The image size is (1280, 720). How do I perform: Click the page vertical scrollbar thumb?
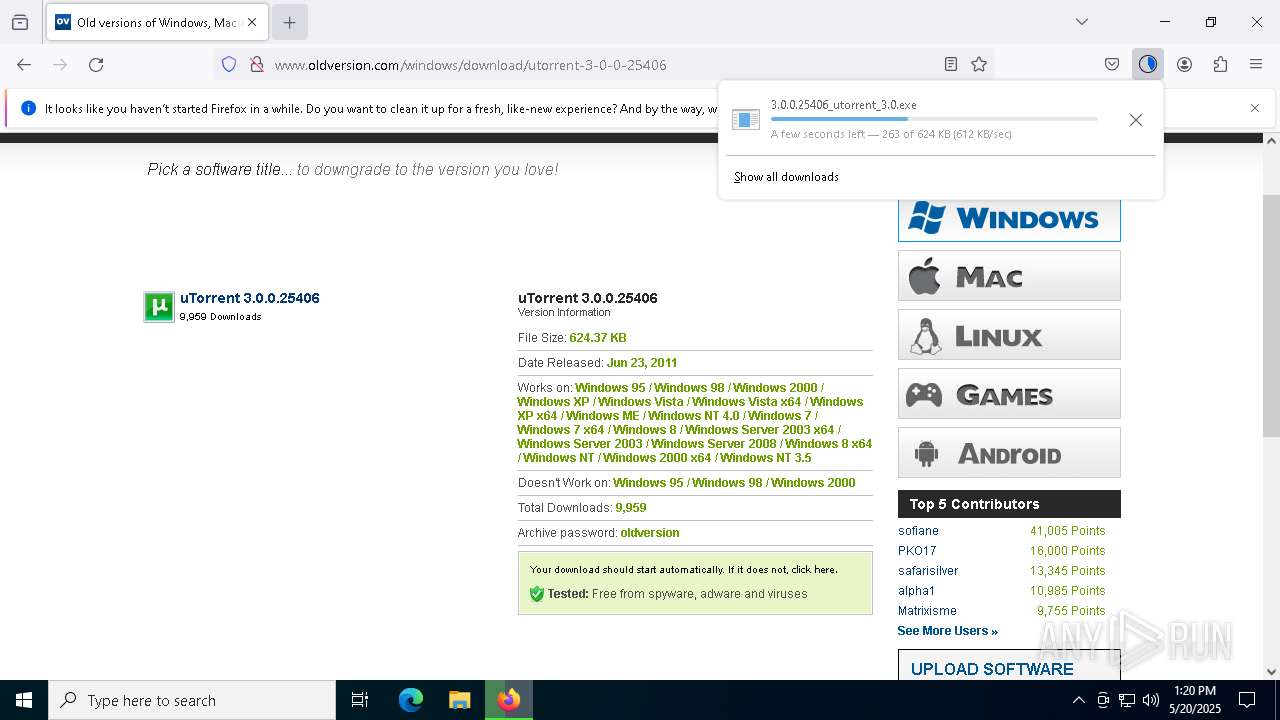point(1271,316)
